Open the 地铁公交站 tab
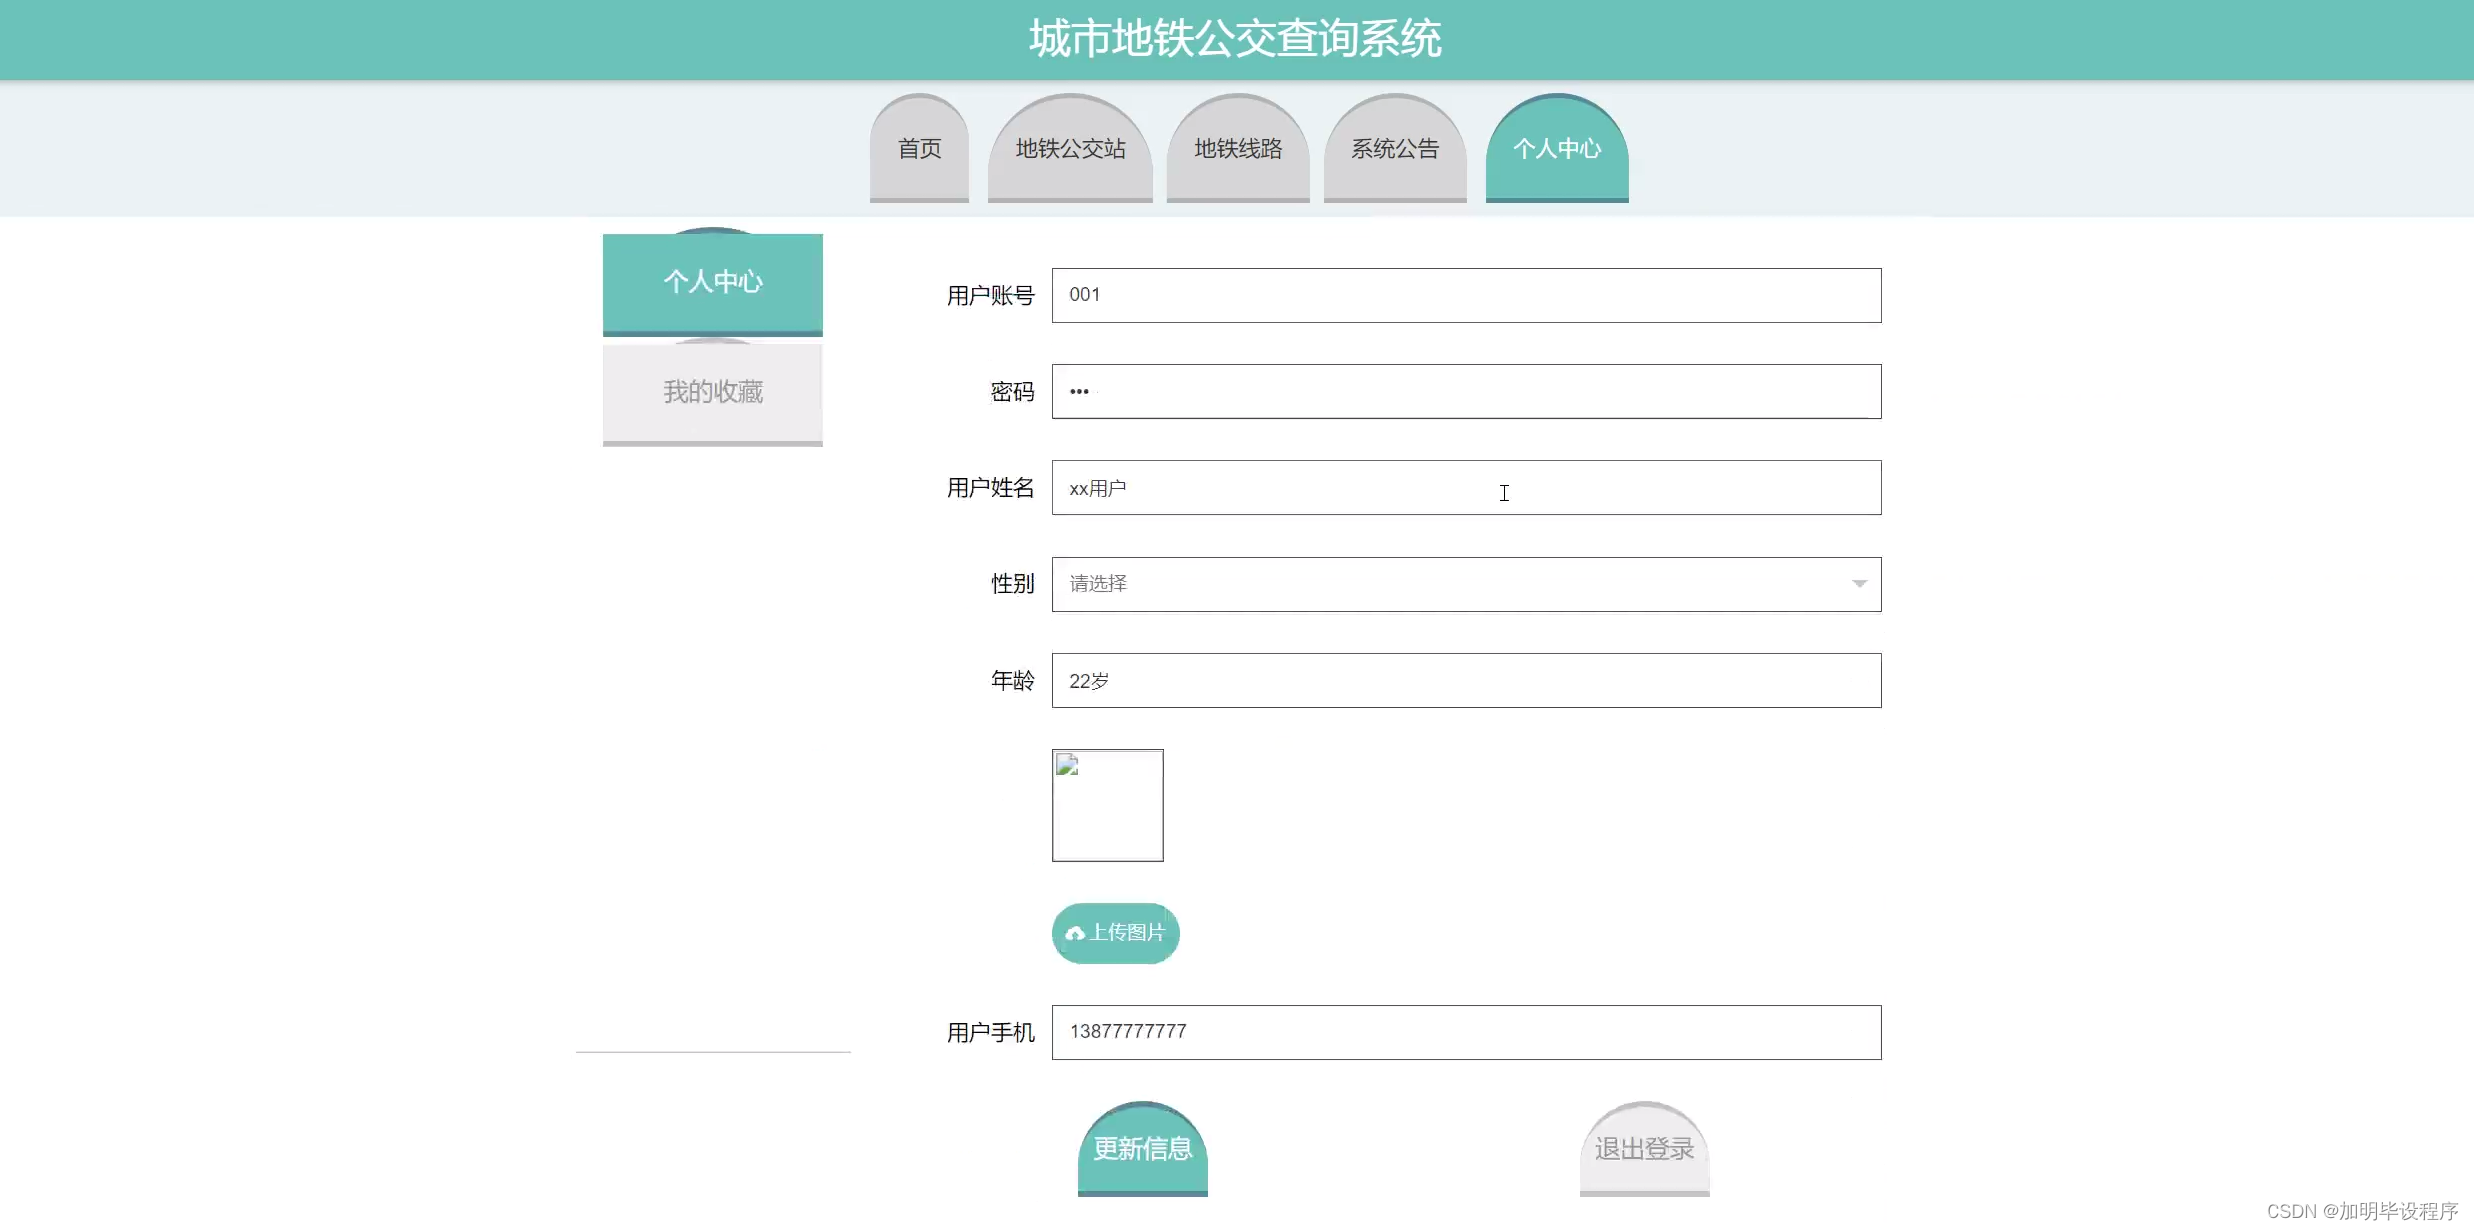 click(x=1070, y=150)
